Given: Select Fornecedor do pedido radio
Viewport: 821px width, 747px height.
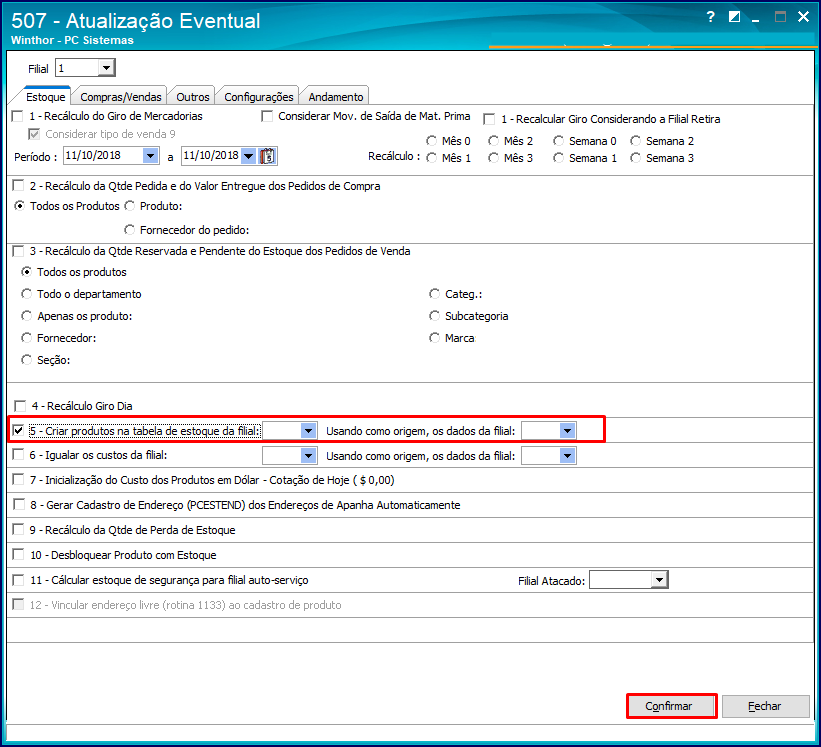Looking at the screenshot, I should 129,230.
